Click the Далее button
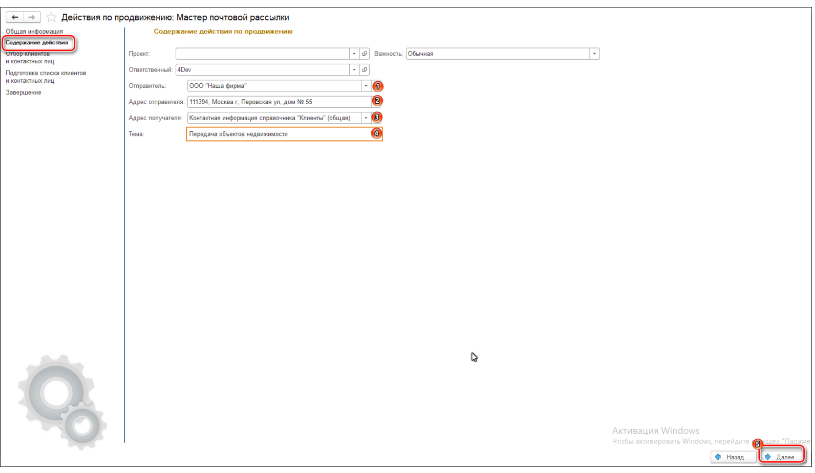This screenshot has height=473, width=815. tap(782, 457)
